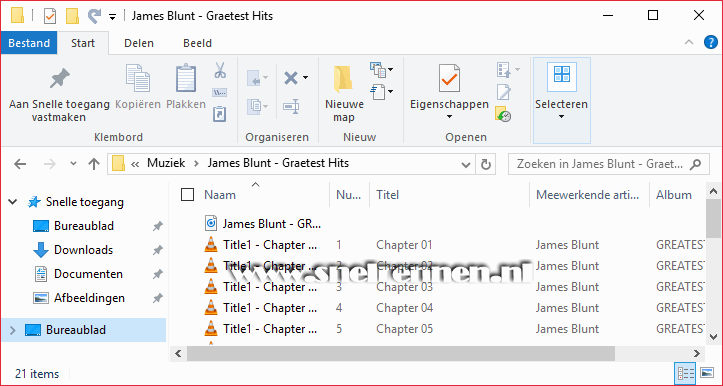Image resolution: width=723 pixels, height=386 pixels.
Task: Select Downloads in Snelle toegang
Action: (83, 250)
